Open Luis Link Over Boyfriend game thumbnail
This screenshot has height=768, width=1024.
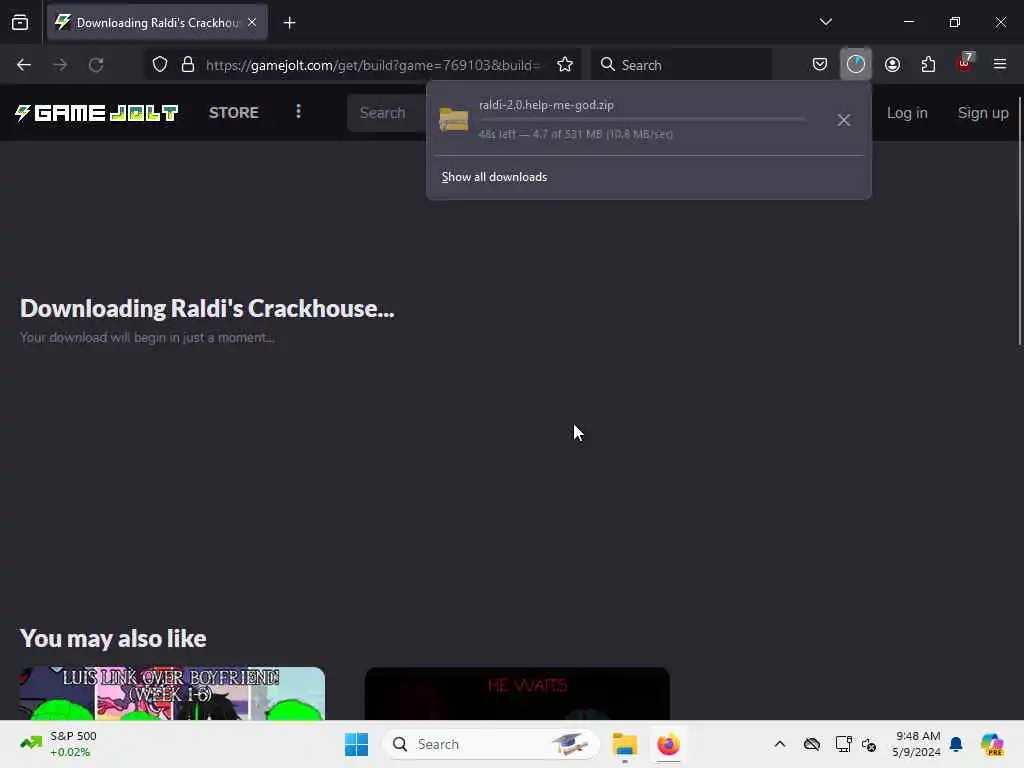point(172,694)
